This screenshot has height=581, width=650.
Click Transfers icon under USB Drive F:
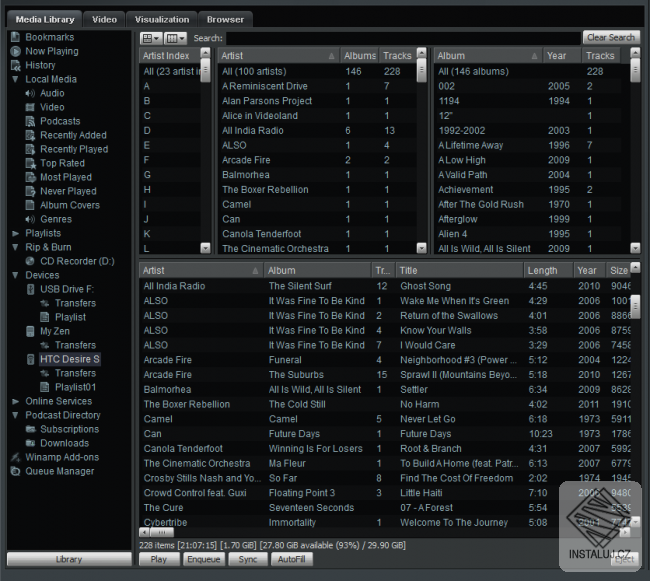[45, 303]
